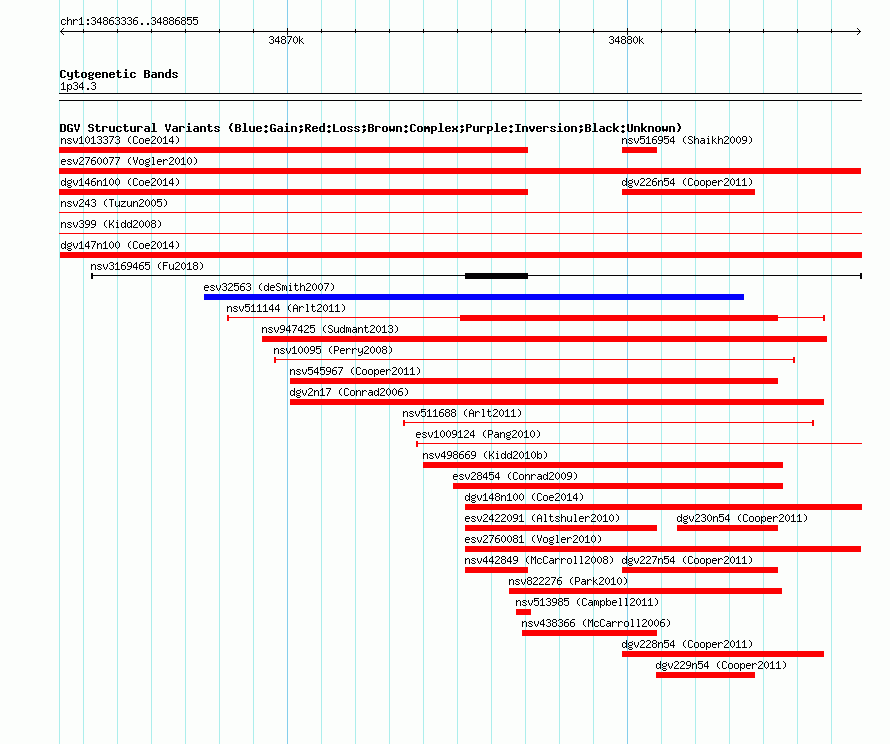Select dgv227n54 (Cooper2011) variant label

click(687, 560)
